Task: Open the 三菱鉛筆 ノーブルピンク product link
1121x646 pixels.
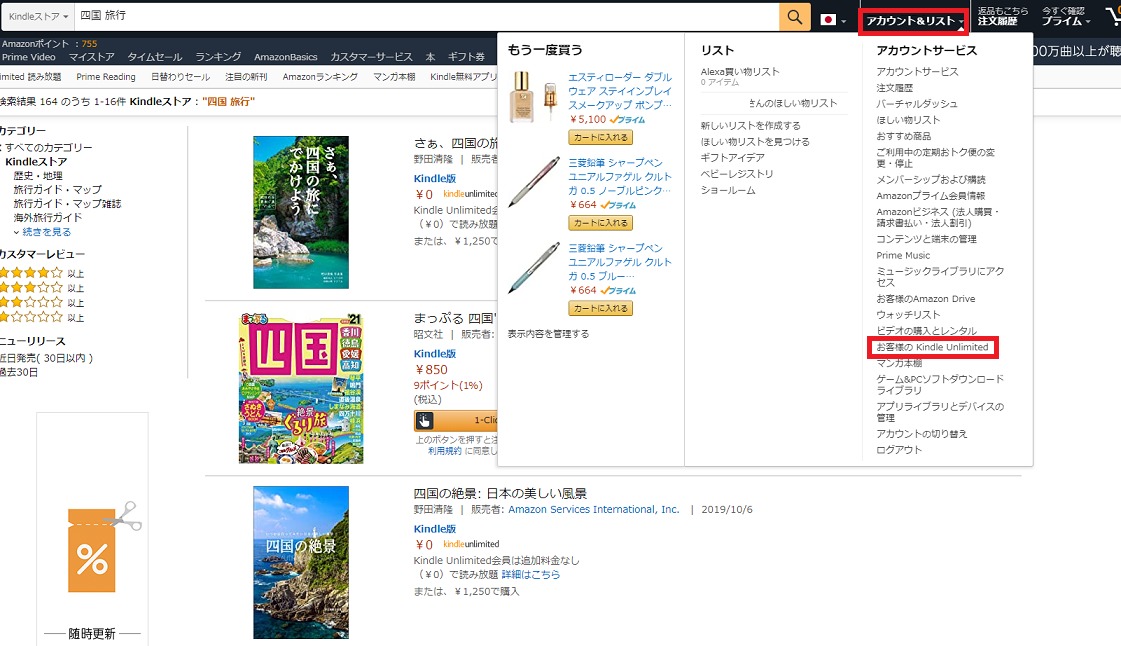Action: [x=620, y=177]
